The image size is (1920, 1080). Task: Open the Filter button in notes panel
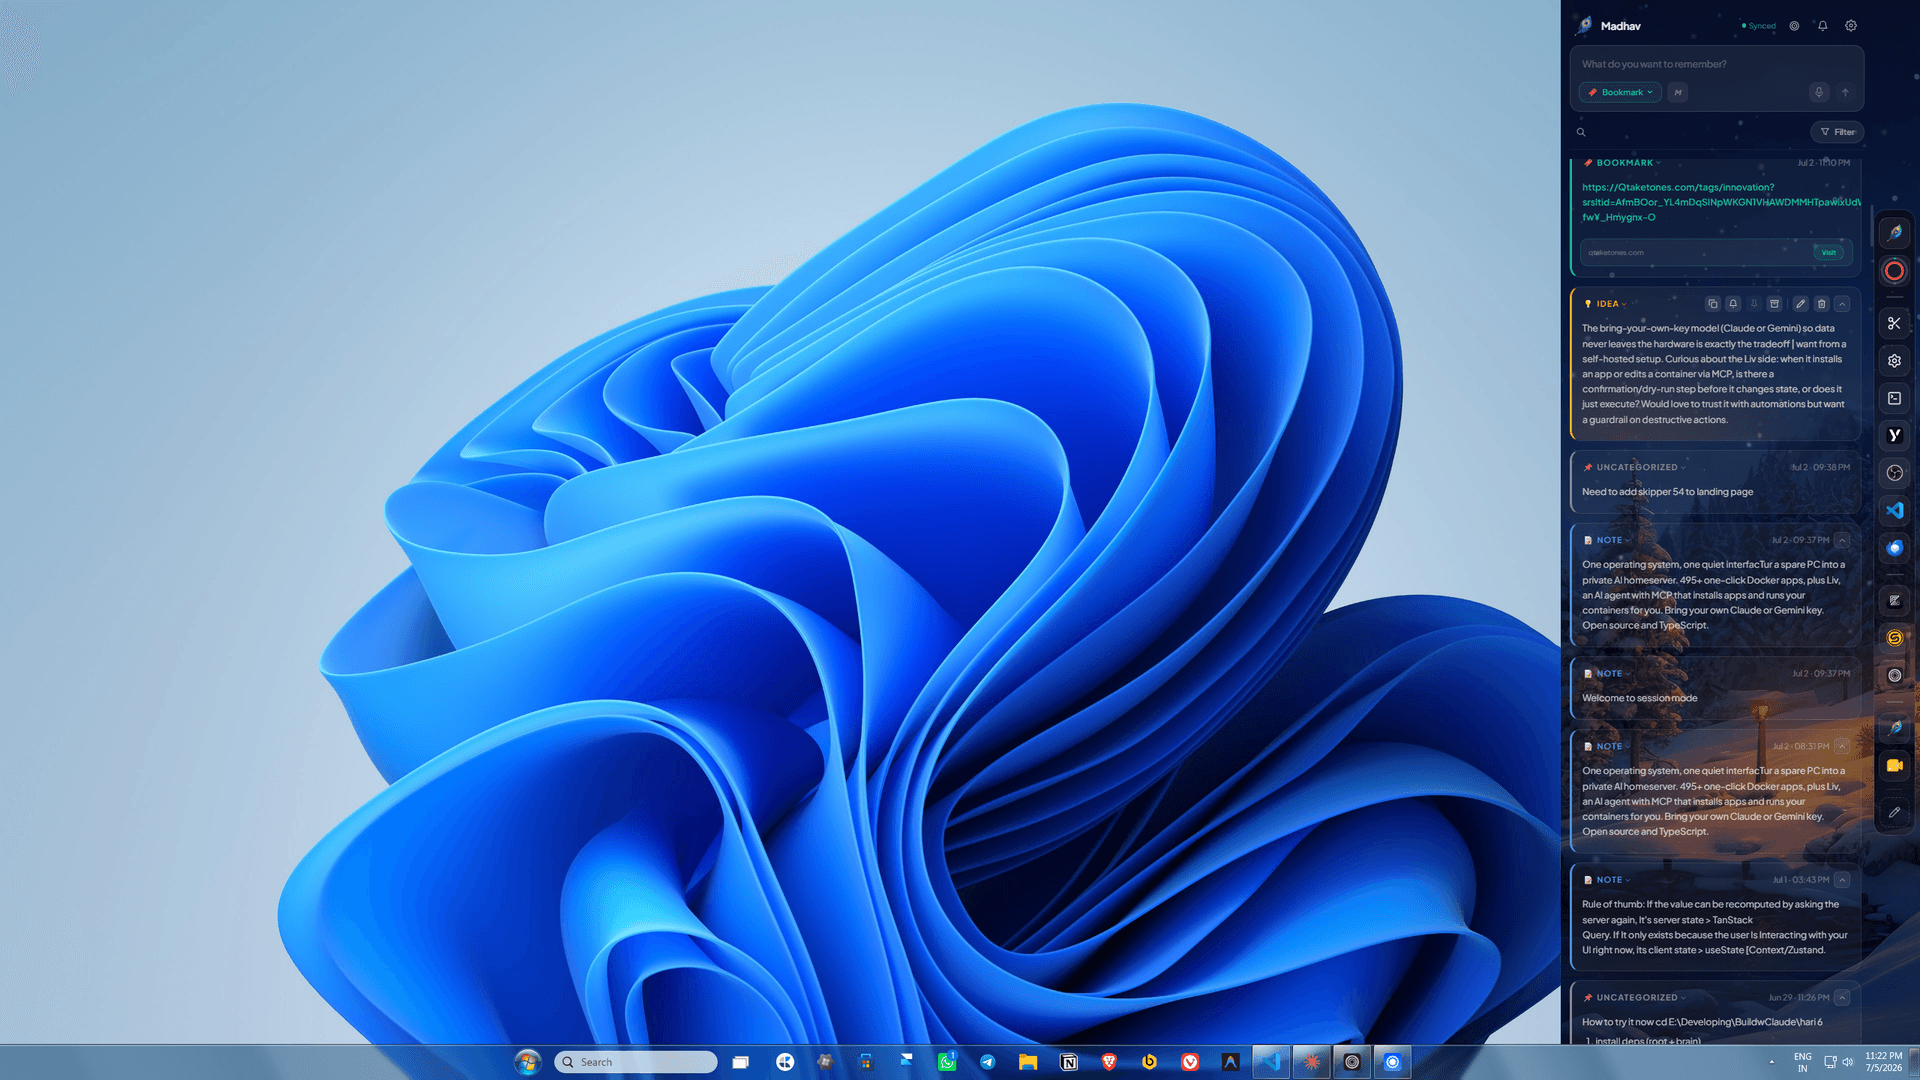(1837, 132)
